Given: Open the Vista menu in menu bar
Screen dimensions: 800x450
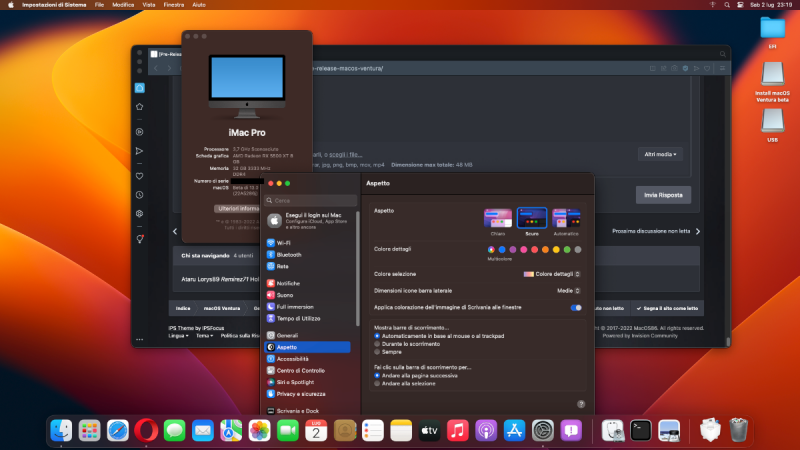Looking at the screenshot, I should pyautogui.click(x=147, y=5).
